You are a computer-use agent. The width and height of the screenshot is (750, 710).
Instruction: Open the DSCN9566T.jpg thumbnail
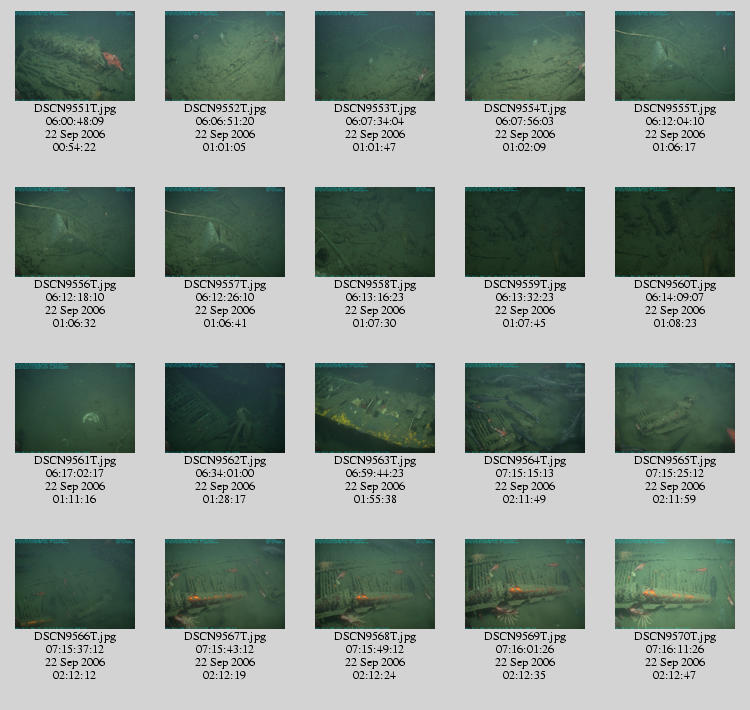(75, 584)
